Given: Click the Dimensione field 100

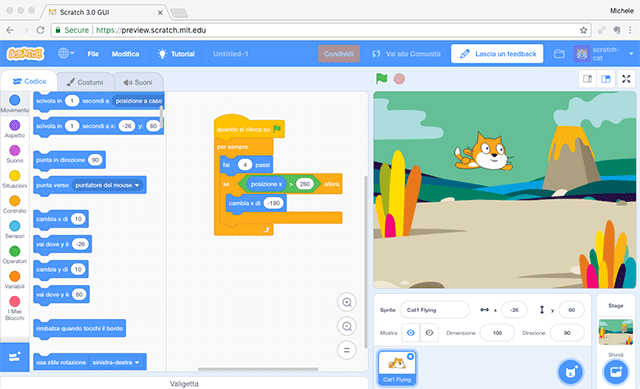Looking at the screenshot, I should tap(497, 333).
